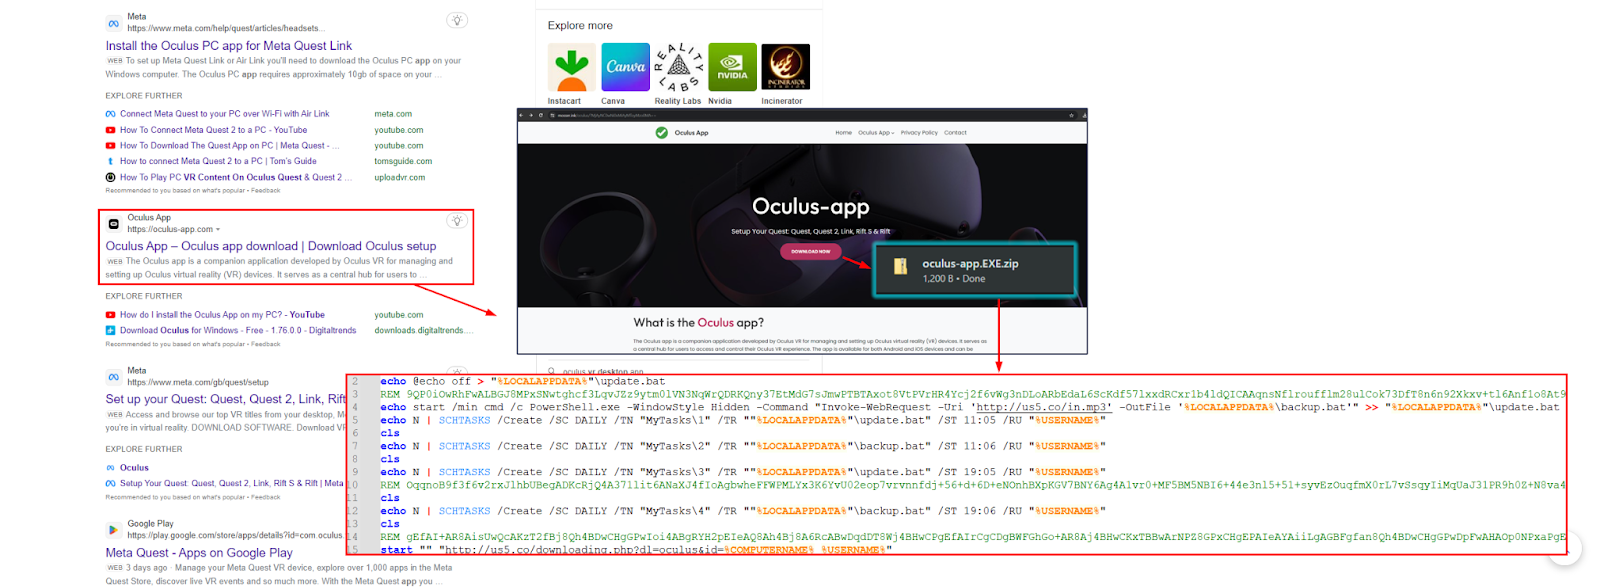The width and height of the screenshot is (1600, 587).
Task: Click the Meta favicon of the quest/setup result
Action: point(113,377)
